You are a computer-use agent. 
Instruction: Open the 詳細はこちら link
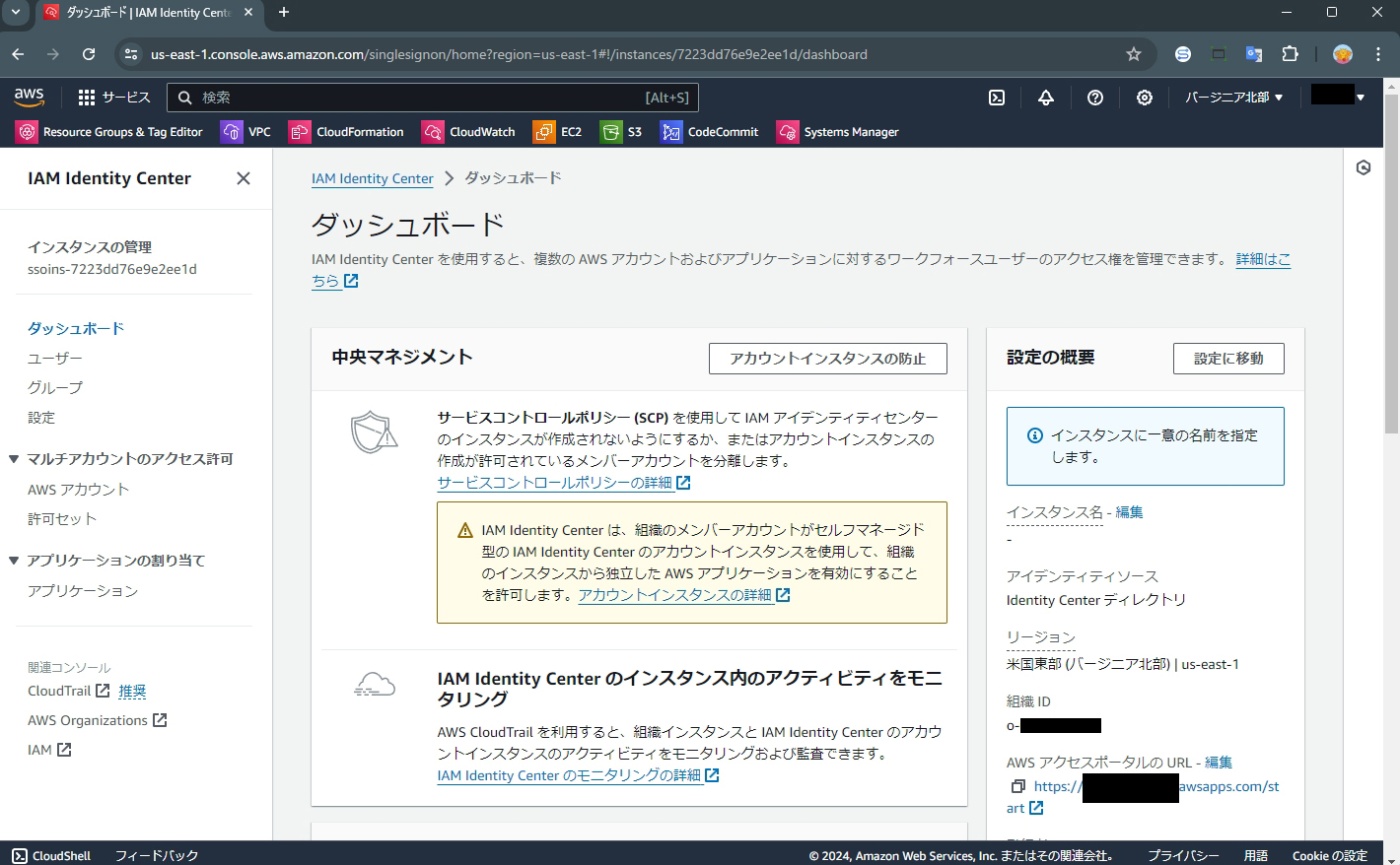[1263, 259]
